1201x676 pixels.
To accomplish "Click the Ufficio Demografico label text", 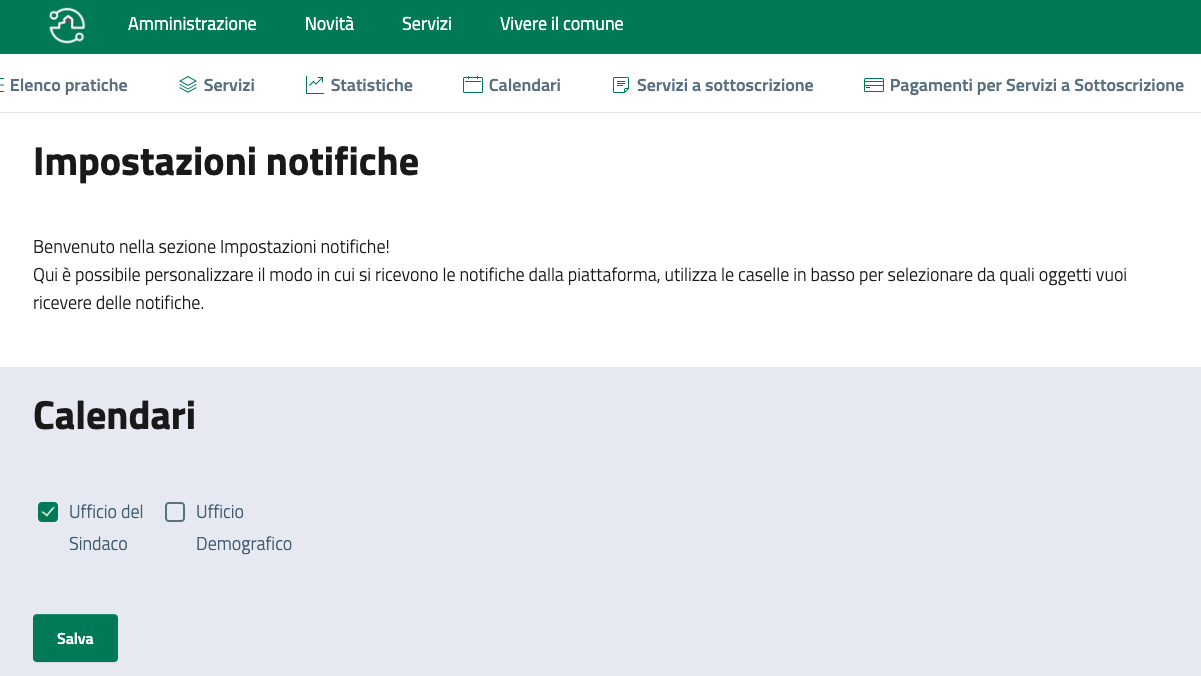I will click(243, 528).
